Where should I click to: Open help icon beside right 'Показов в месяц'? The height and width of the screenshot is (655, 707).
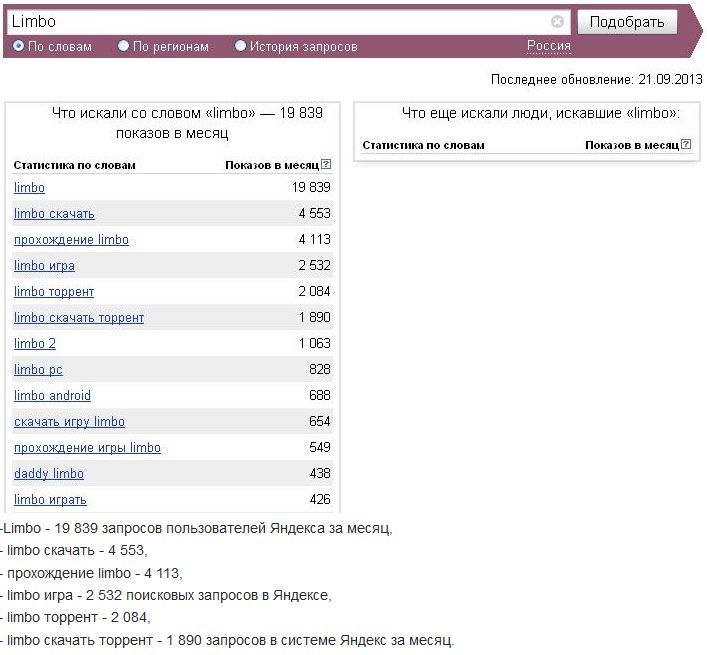point(686,144)
